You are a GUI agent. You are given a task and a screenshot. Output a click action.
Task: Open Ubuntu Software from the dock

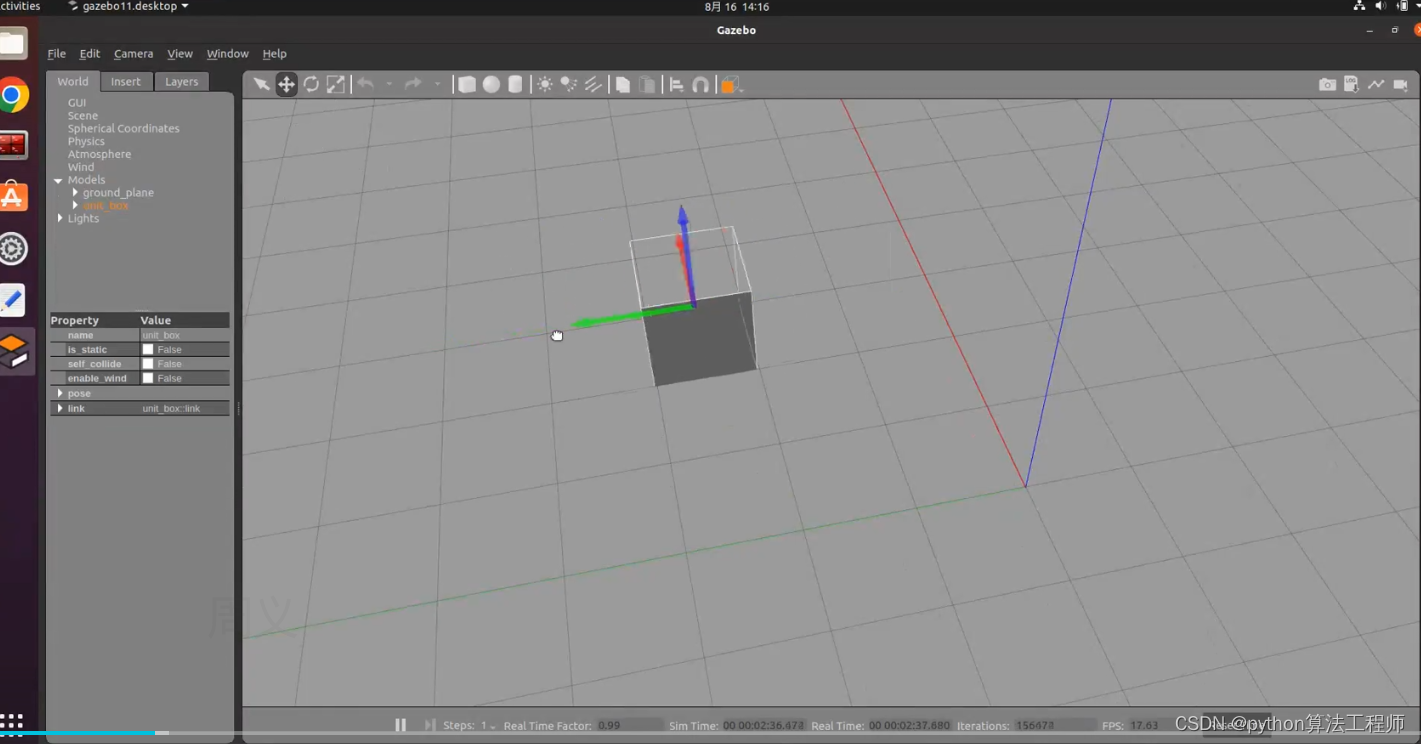tap(13, 197)
